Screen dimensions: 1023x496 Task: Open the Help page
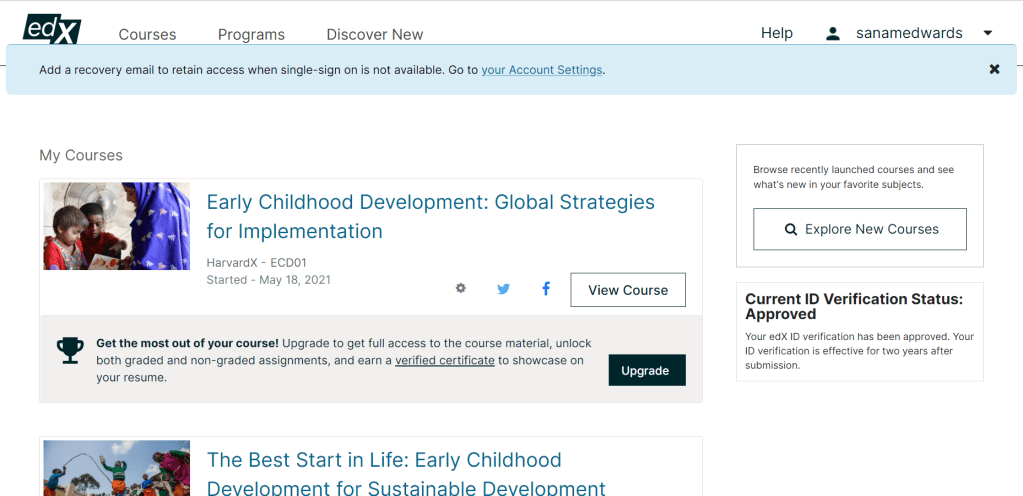[x=776, y=33]
